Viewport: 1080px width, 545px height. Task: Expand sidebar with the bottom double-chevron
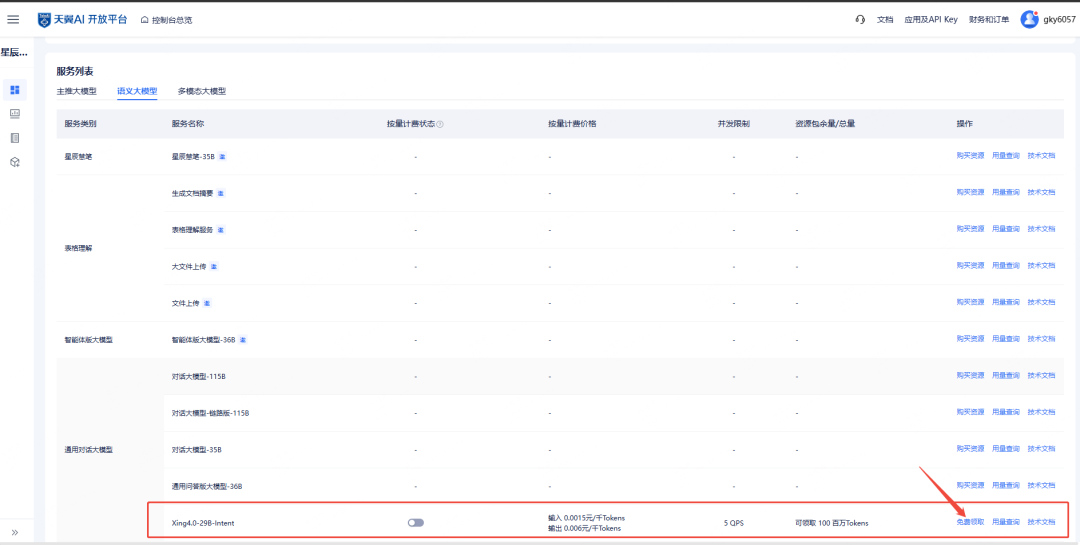coord(15,533)
